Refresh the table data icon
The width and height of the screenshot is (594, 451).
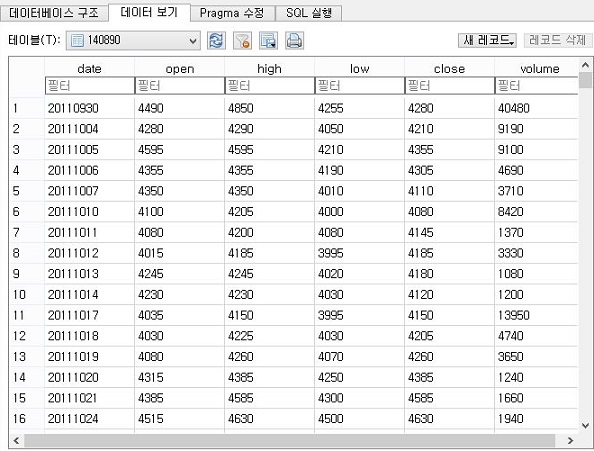[216, 41]
